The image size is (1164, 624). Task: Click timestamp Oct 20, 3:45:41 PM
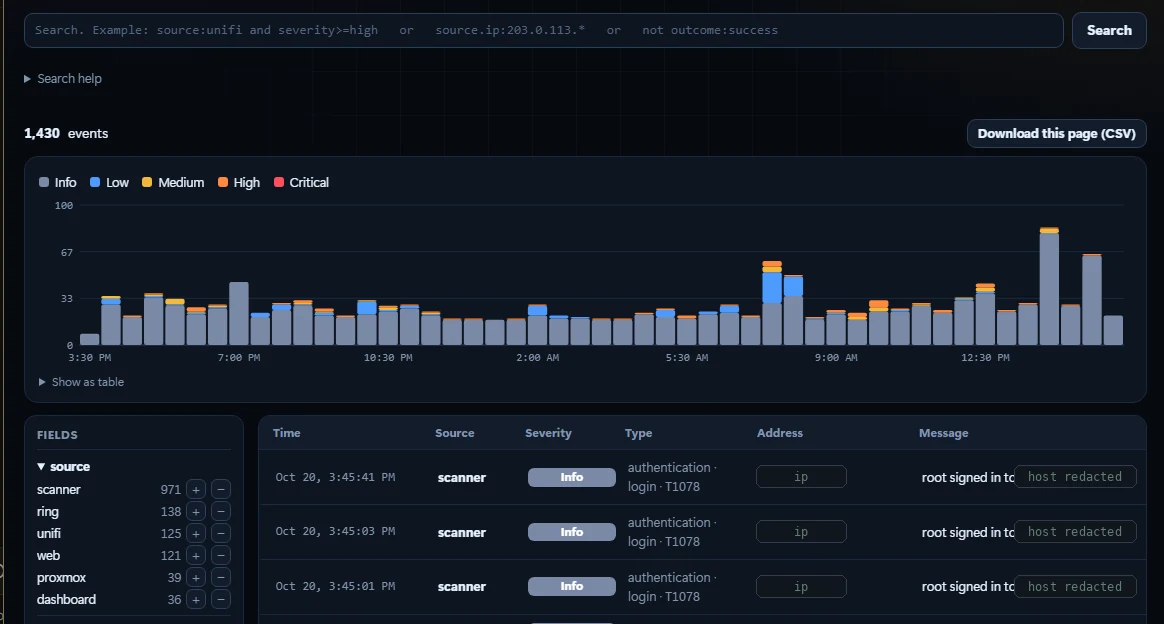click(335, 477)
